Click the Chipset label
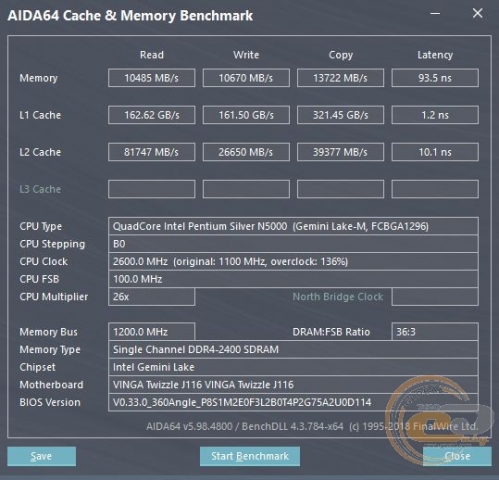This screenshot has height=480, width=499. [x=37, y=367]
